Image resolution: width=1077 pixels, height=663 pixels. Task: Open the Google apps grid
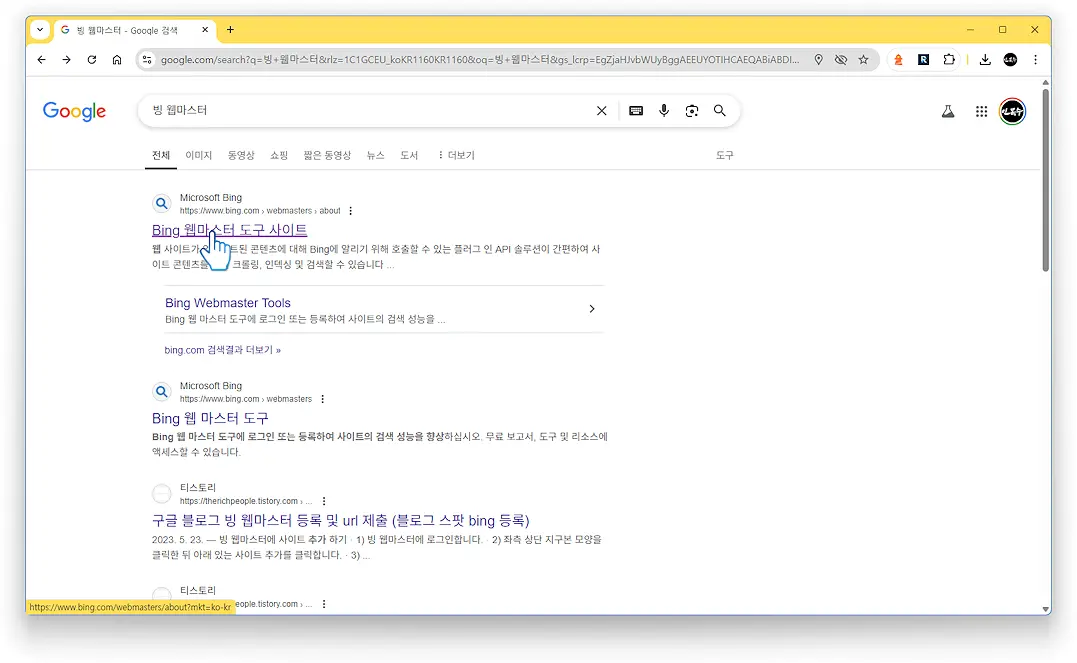[x=982, y=111]
